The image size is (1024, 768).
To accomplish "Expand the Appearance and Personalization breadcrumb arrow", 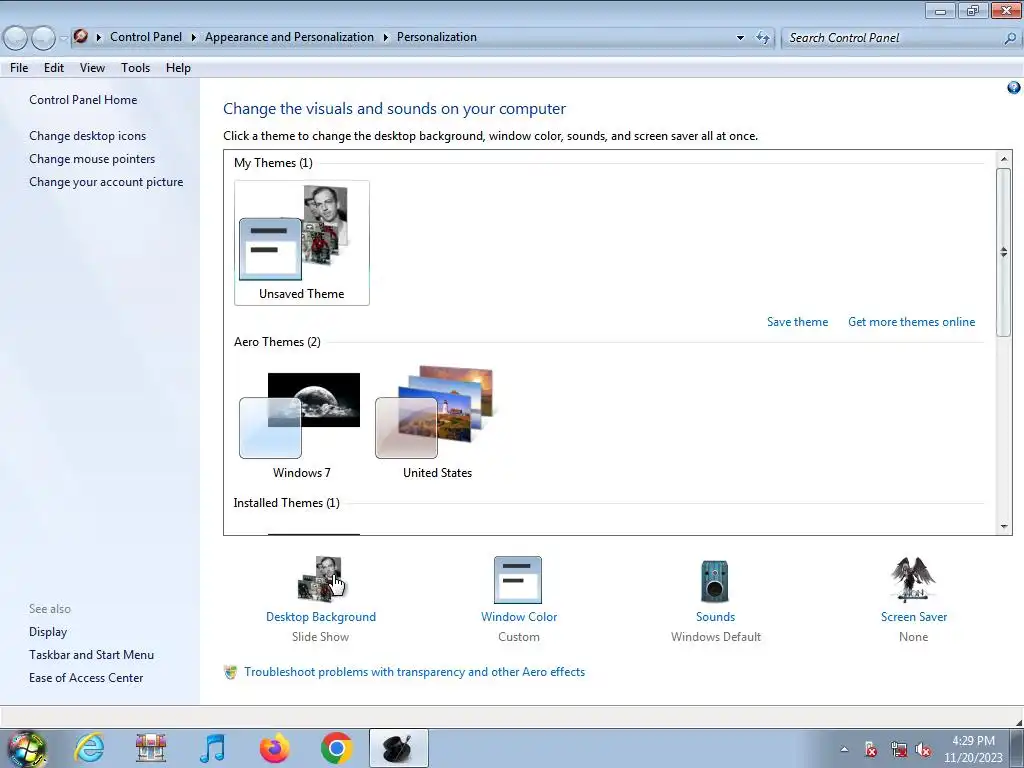I will click(x=385, y=37).
